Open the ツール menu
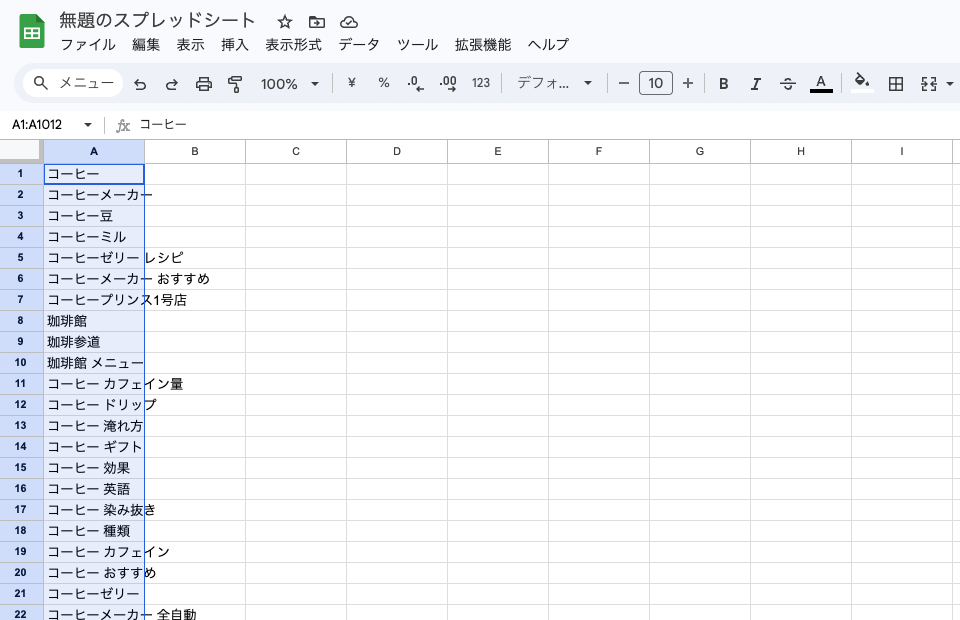 point(418,45)
